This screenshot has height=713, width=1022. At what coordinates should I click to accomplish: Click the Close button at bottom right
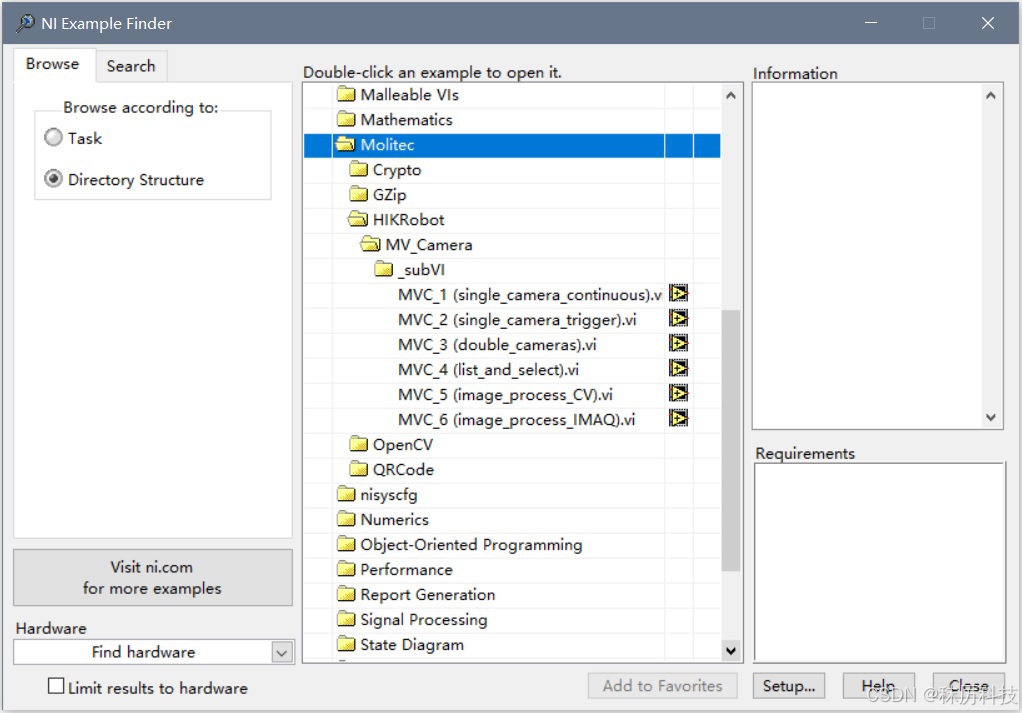tap(969, 686)
